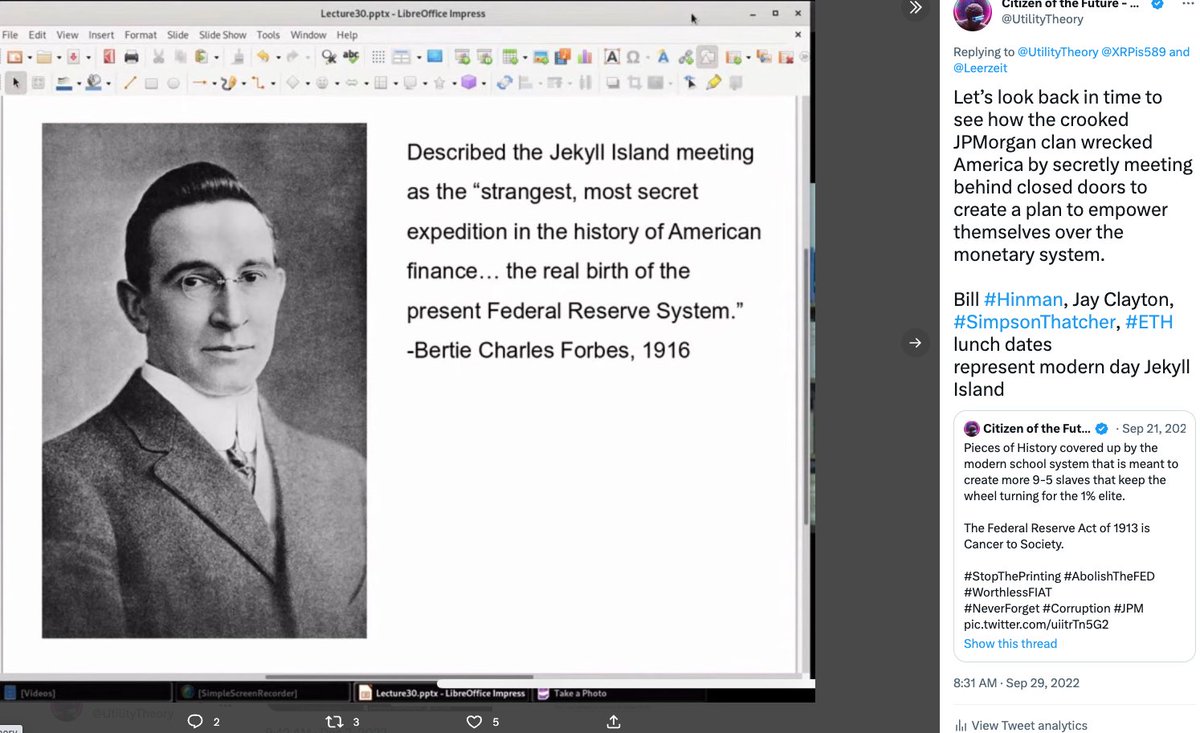Image resolution: width=1200 pixels, height=733 pixels.
Task: Insert Special Character omega icon
Action: pyautogui.click(x=633, y=57)
